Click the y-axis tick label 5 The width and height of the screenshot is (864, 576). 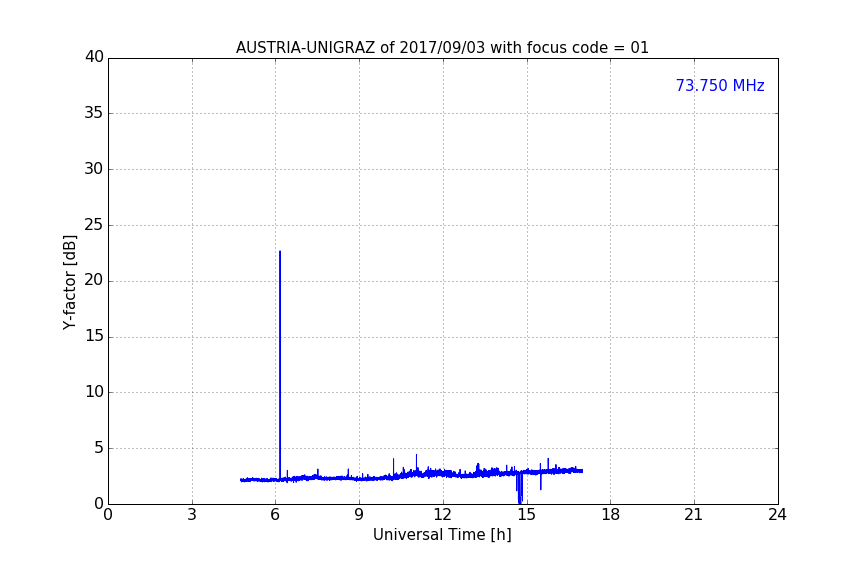coord(99,448)
